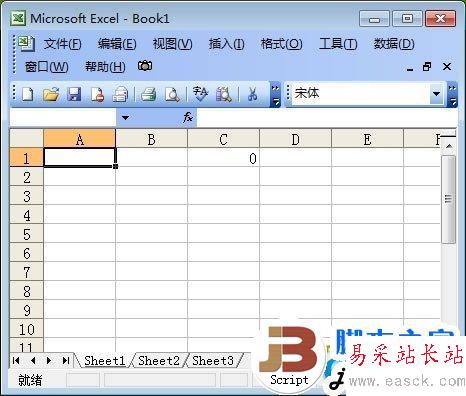
Task: Click last sheet navigation arrow
Action: point(66,360)
